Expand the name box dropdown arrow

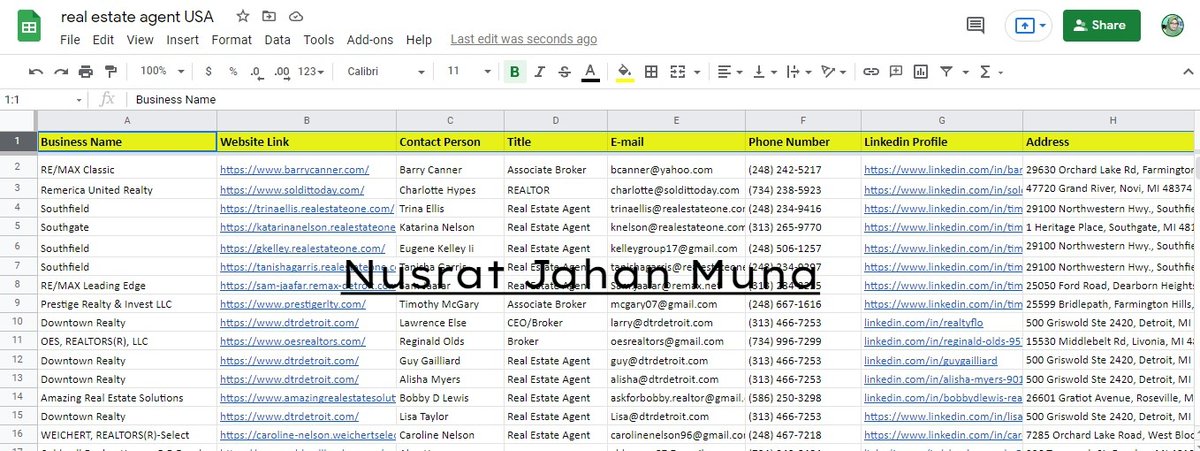click(80, 100)
